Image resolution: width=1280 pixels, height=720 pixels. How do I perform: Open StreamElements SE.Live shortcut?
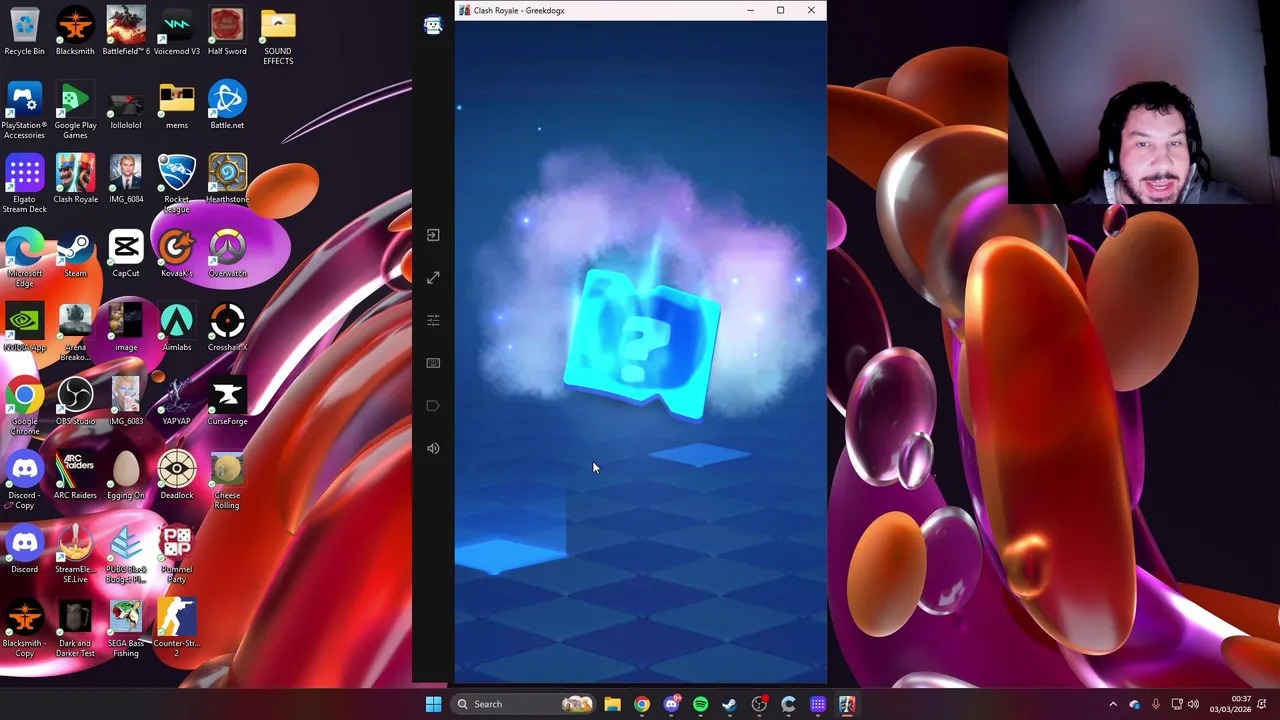tap(75, 556)
